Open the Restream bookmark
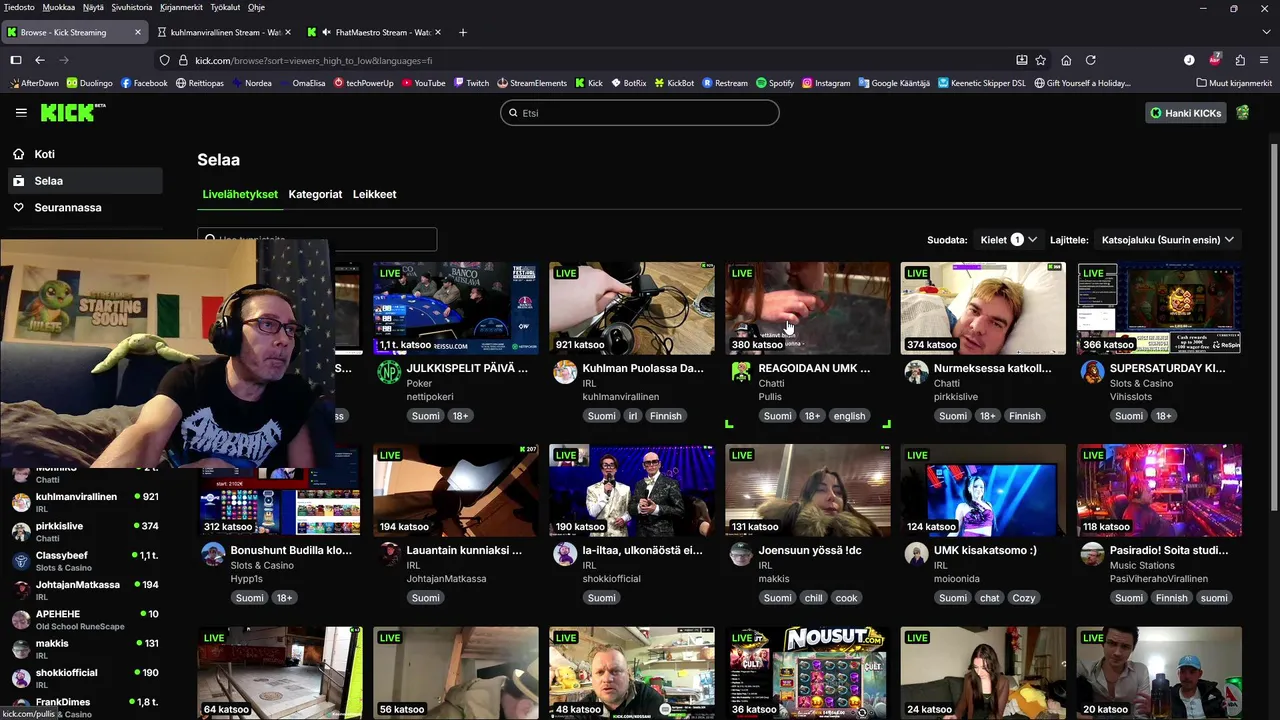 pos(725,83)
